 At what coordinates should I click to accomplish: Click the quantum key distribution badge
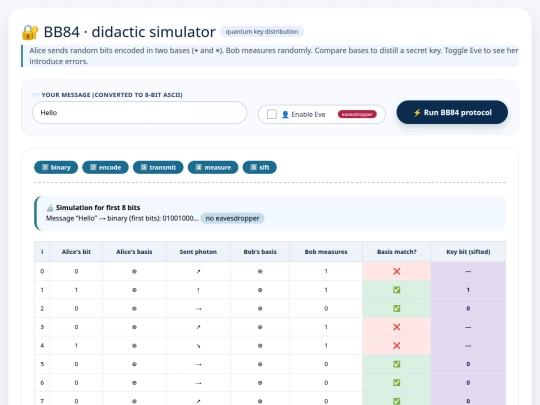pos(262,32)
